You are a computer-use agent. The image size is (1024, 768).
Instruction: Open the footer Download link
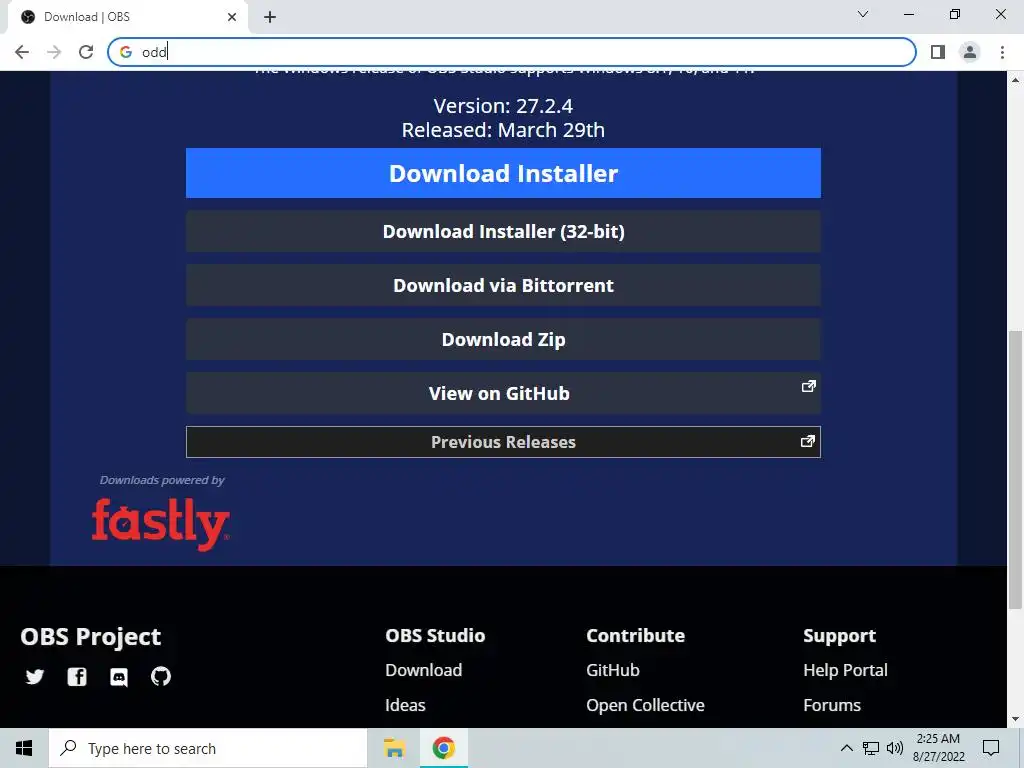(x=424, y=670)
